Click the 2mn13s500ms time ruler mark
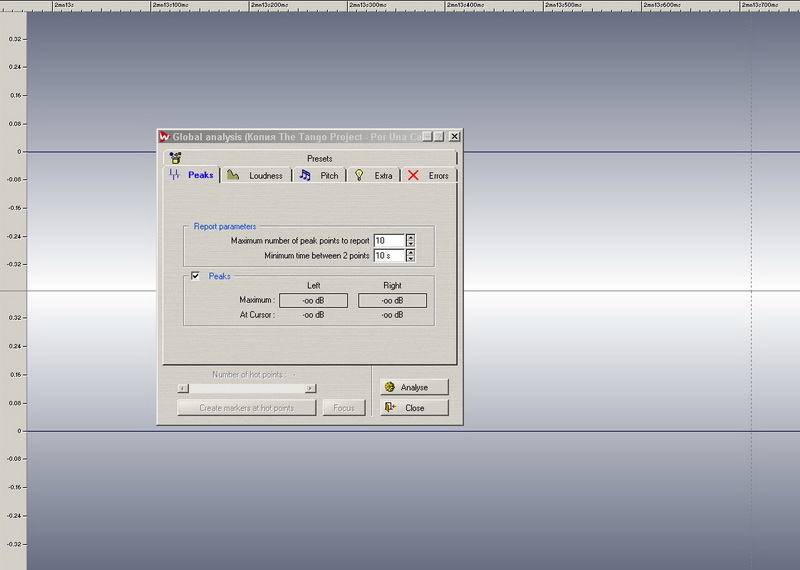 click(564, 5)
